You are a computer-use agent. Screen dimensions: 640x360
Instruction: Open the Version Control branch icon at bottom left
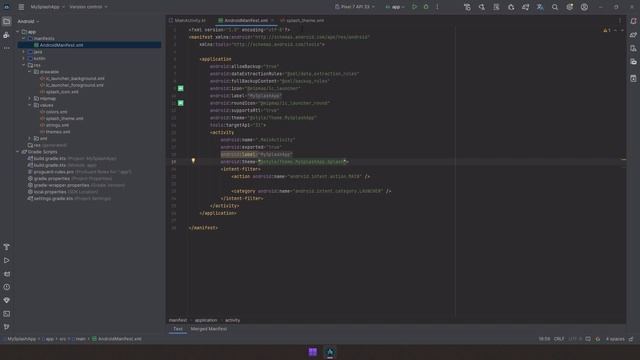click(7, 327)
